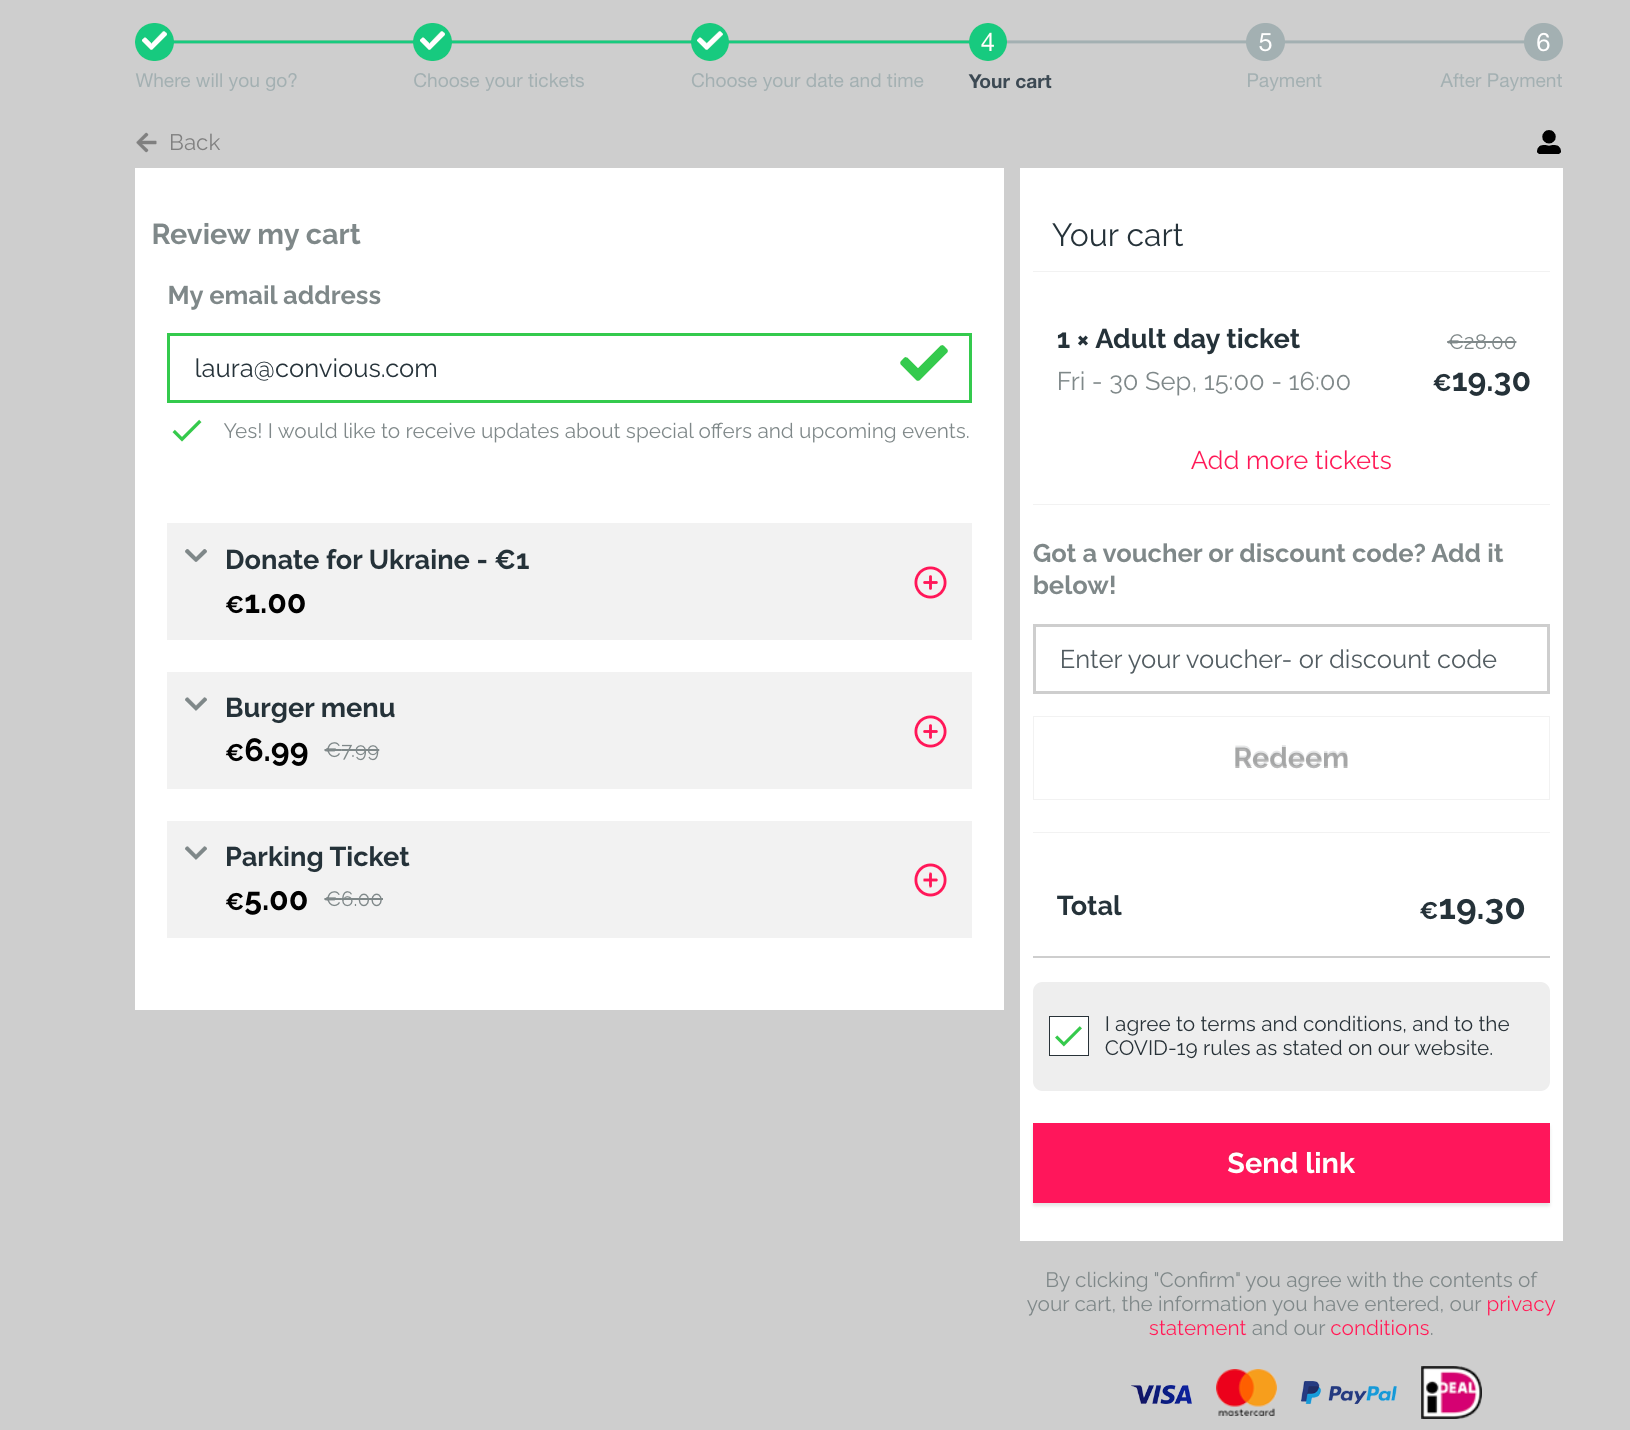Click the PayPal payment logo
This screenshot has width=1630, height=1430.
(1348, 1393)
